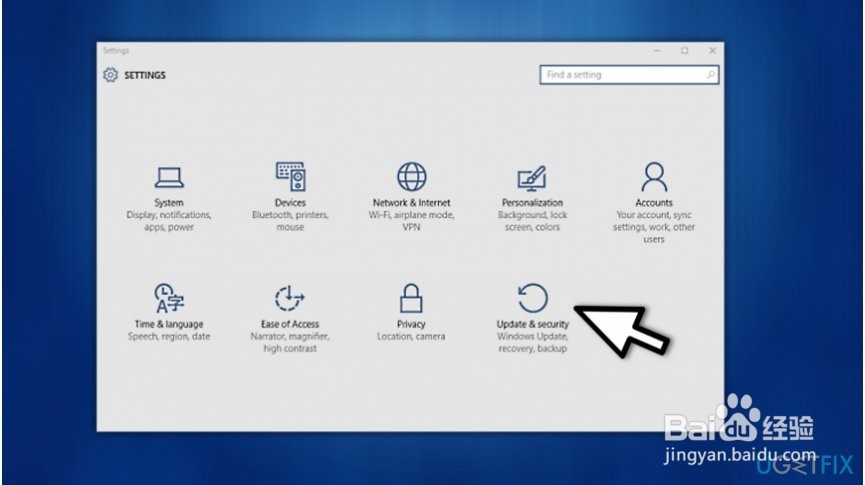Screen dimensions: 865x485
Task: Click the SETTINGS header title
Action: [x=145, y=75]
